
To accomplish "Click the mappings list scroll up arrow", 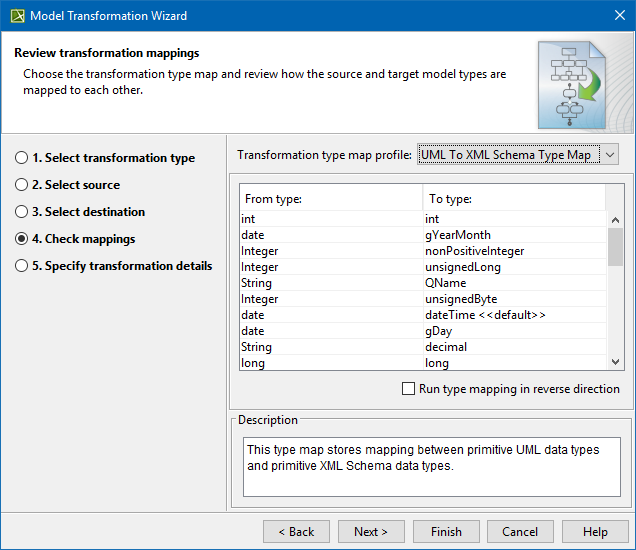I will [615, 220].
